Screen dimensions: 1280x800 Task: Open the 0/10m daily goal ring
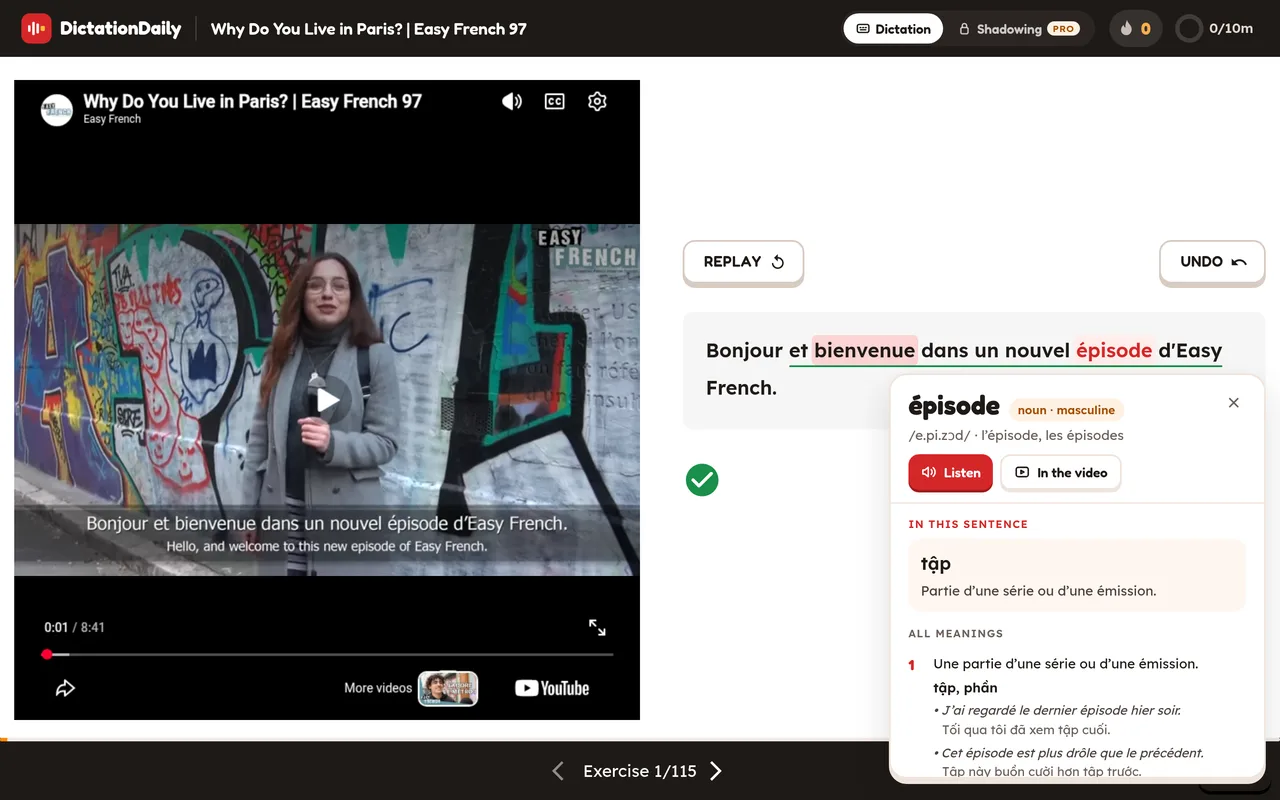click(1215, 29)
